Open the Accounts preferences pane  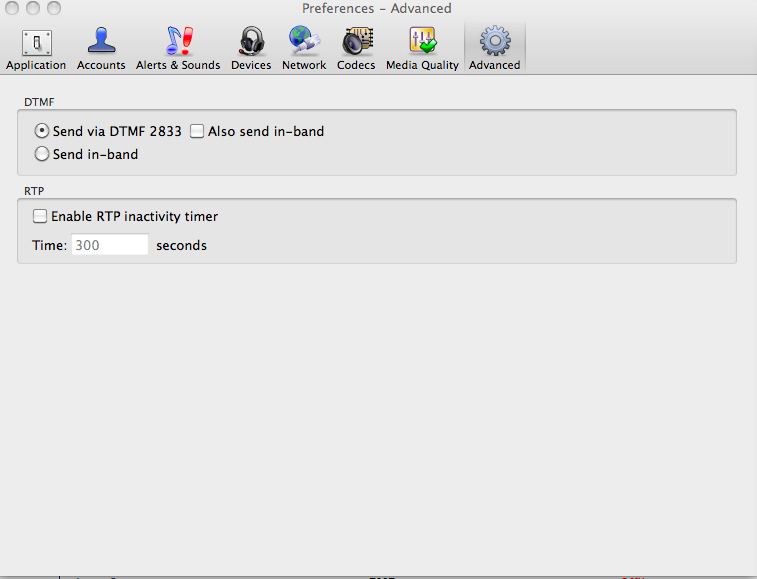tap(101, 48)
